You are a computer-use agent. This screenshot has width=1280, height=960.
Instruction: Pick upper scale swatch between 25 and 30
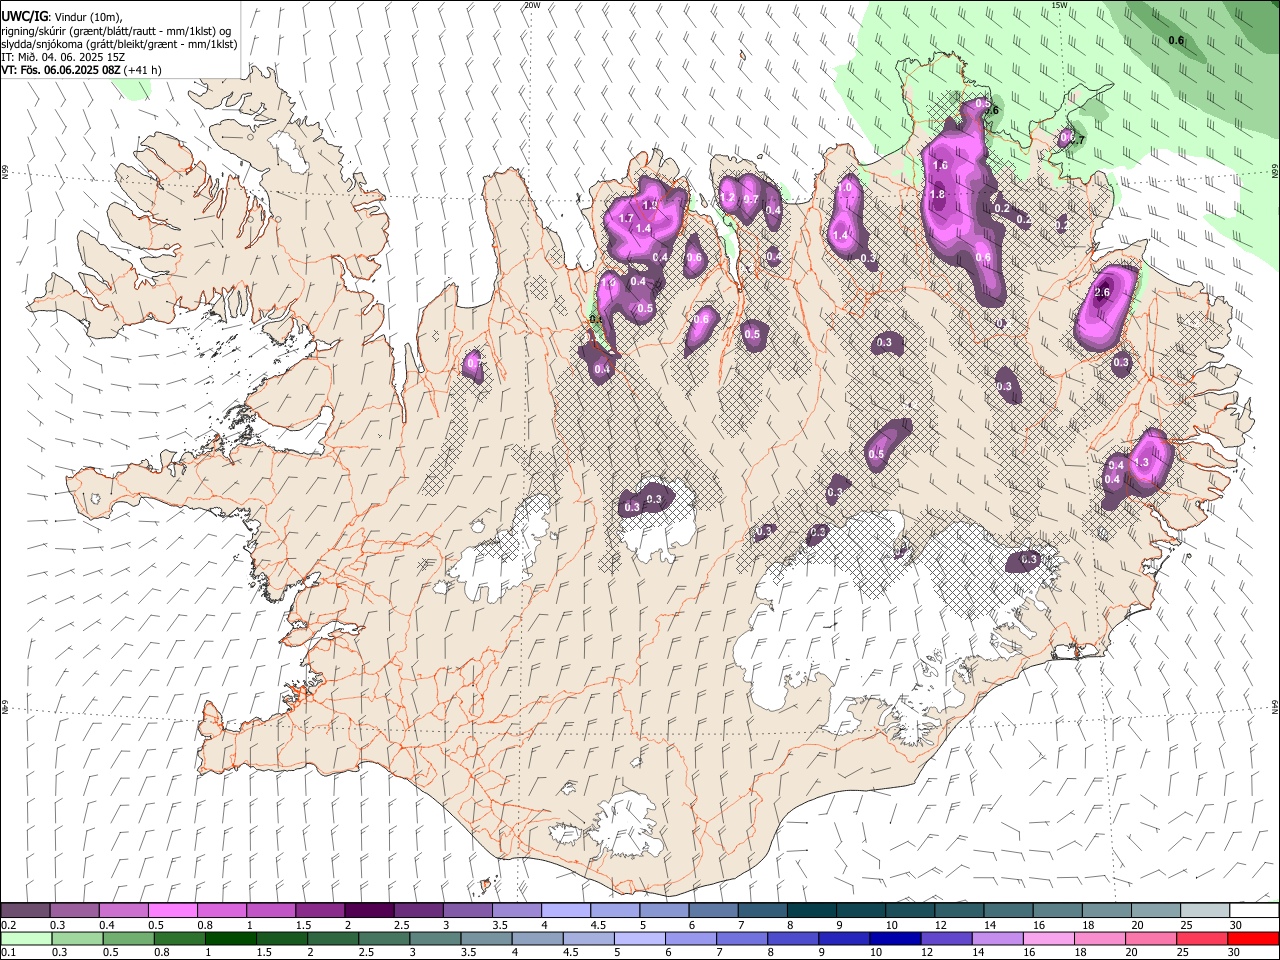click(1204, 910)
